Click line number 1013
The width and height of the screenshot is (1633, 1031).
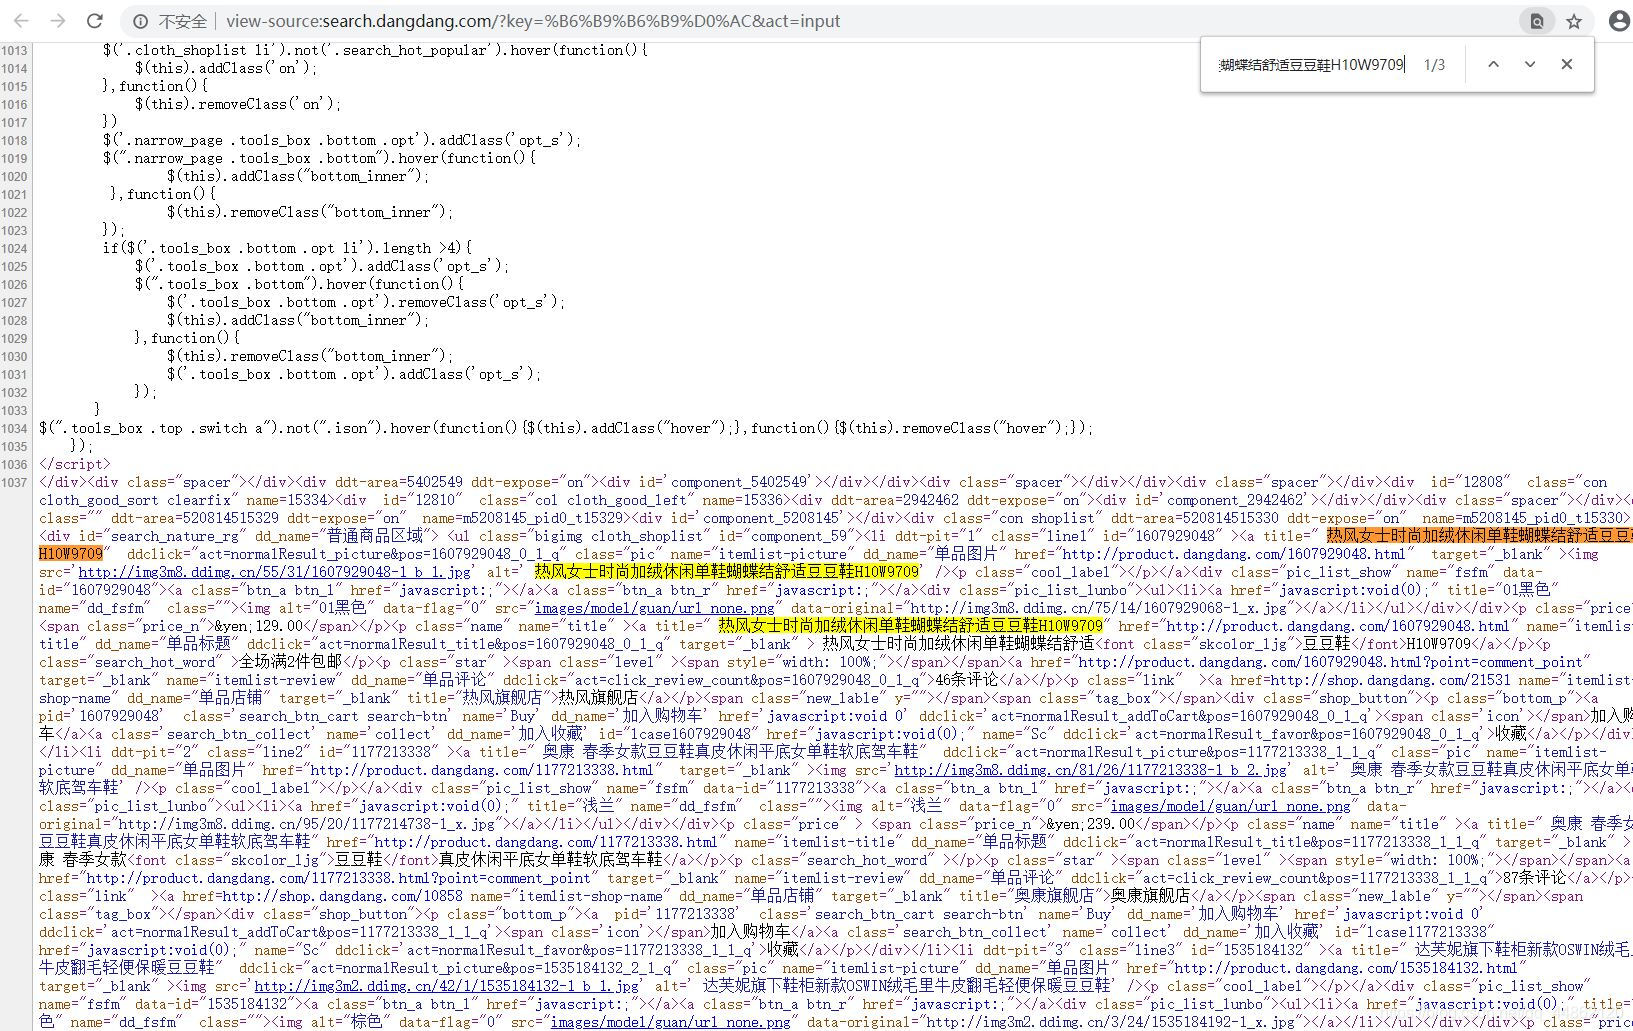click(x=15, y=50)
